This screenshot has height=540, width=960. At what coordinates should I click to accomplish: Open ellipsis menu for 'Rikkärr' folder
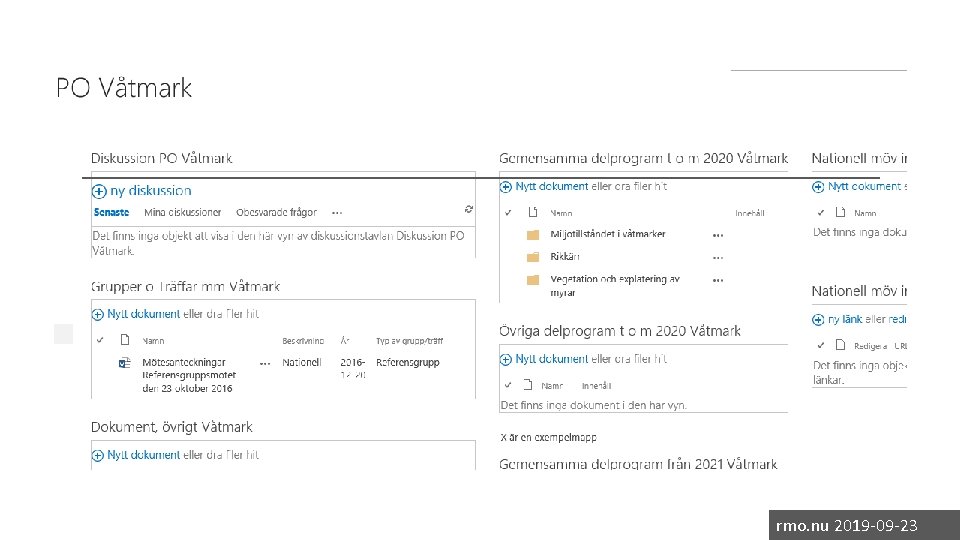pos(718,258)
